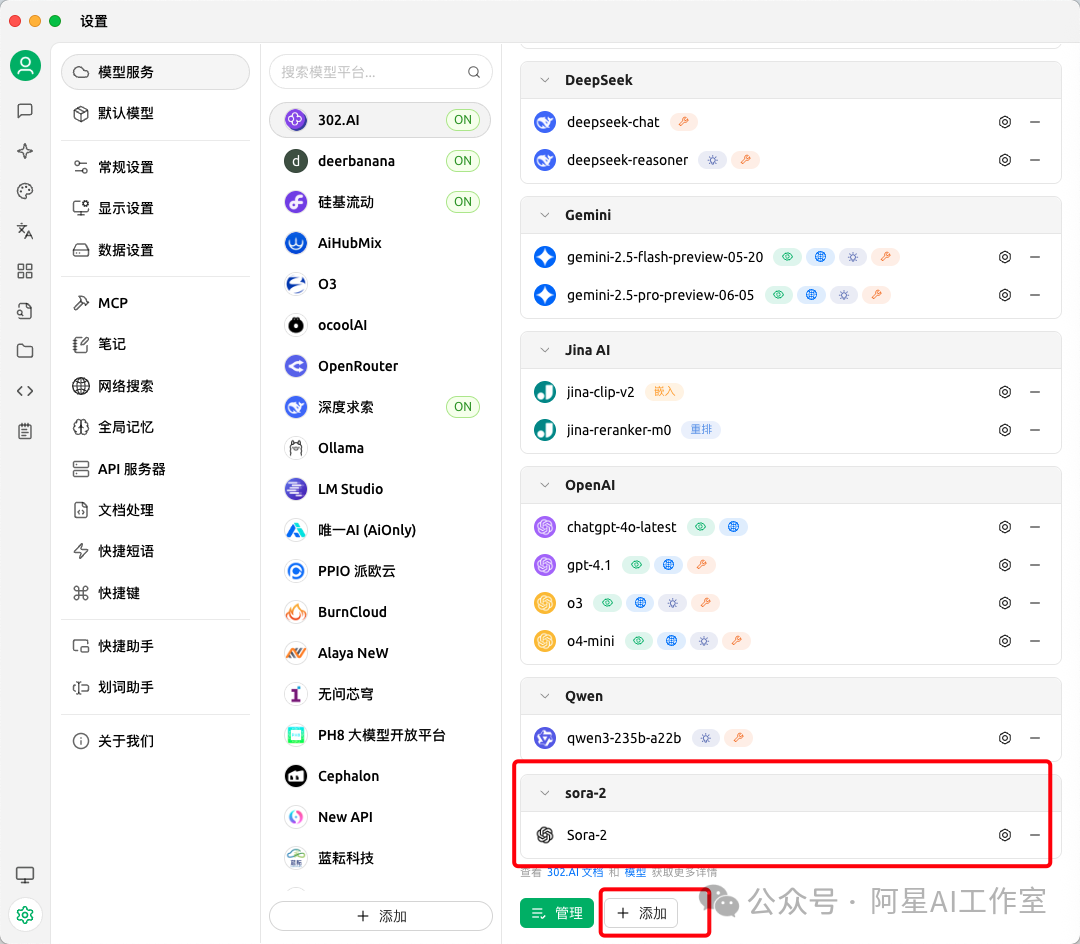This screenshot has height=944, width=1080.
Task: Click the green settings gear icon
Action: (25, 914)
